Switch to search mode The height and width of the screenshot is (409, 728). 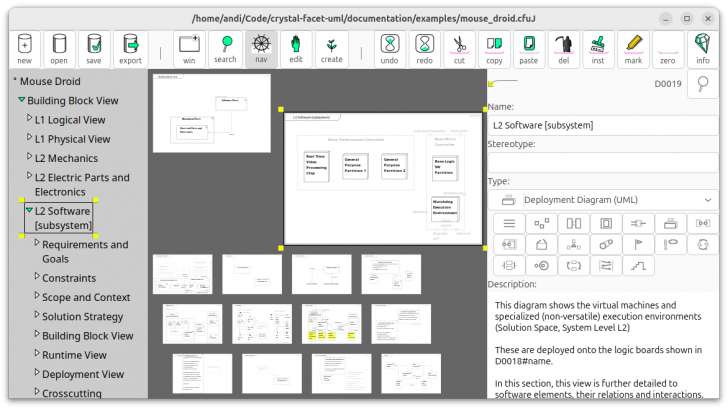pyautogui.click(x=225, y=49)
